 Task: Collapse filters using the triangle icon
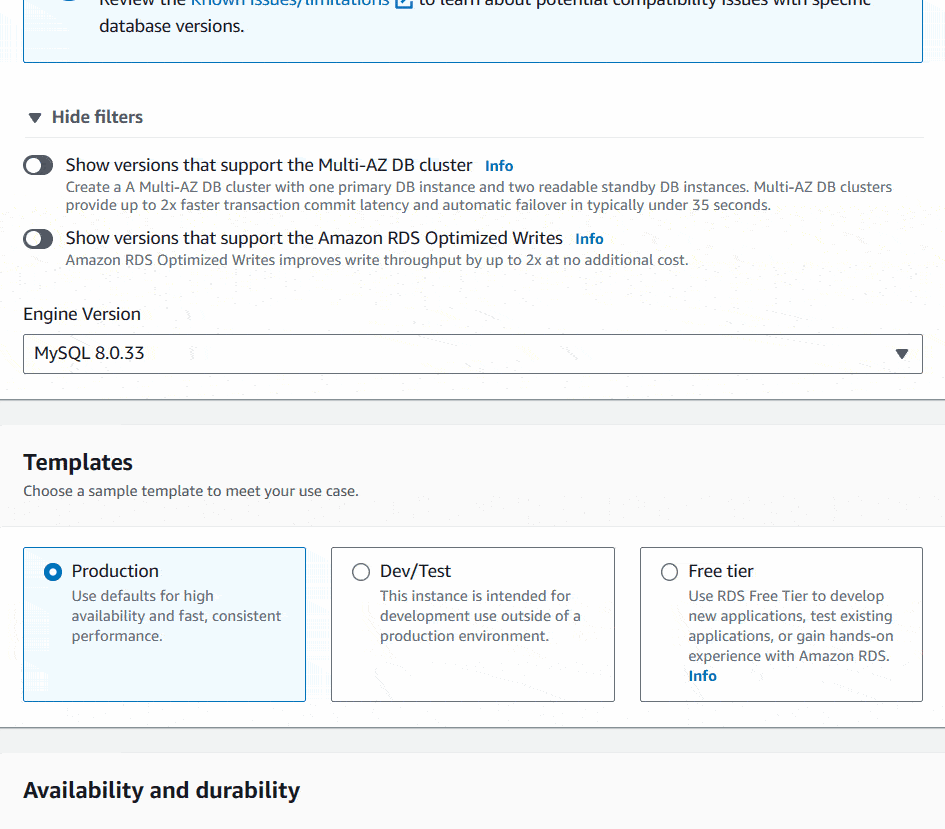coord(35,117)
